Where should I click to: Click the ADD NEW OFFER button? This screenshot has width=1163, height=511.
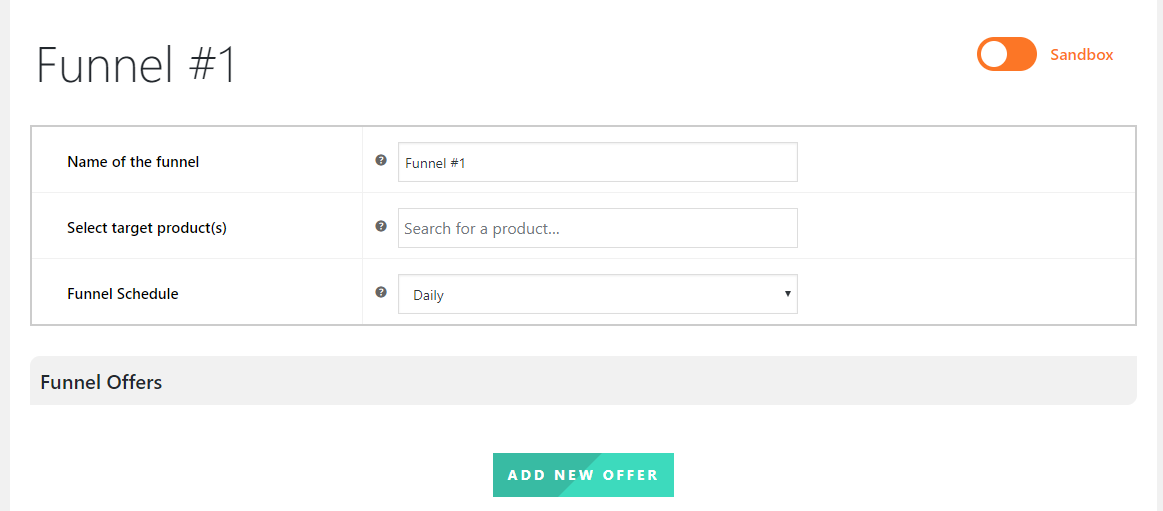[583, 475]
